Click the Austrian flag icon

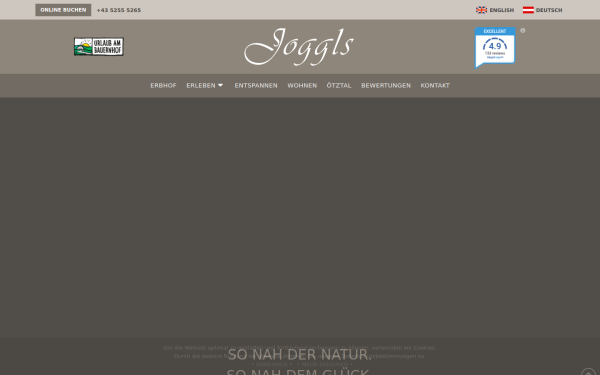click(528, 10)
